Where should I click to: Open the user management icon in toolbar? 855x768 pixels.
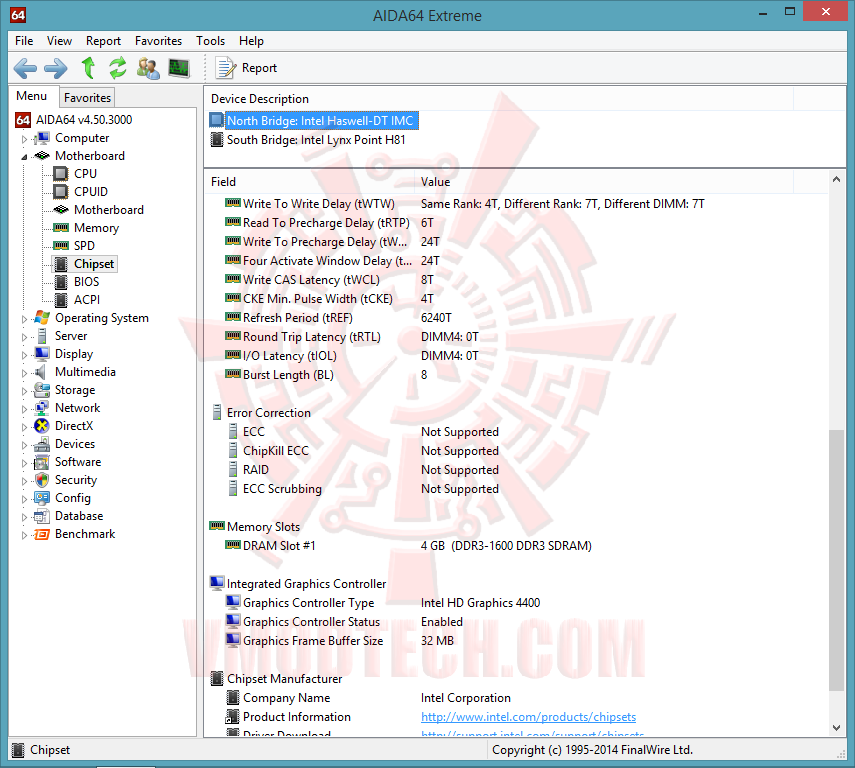[148, 68]
